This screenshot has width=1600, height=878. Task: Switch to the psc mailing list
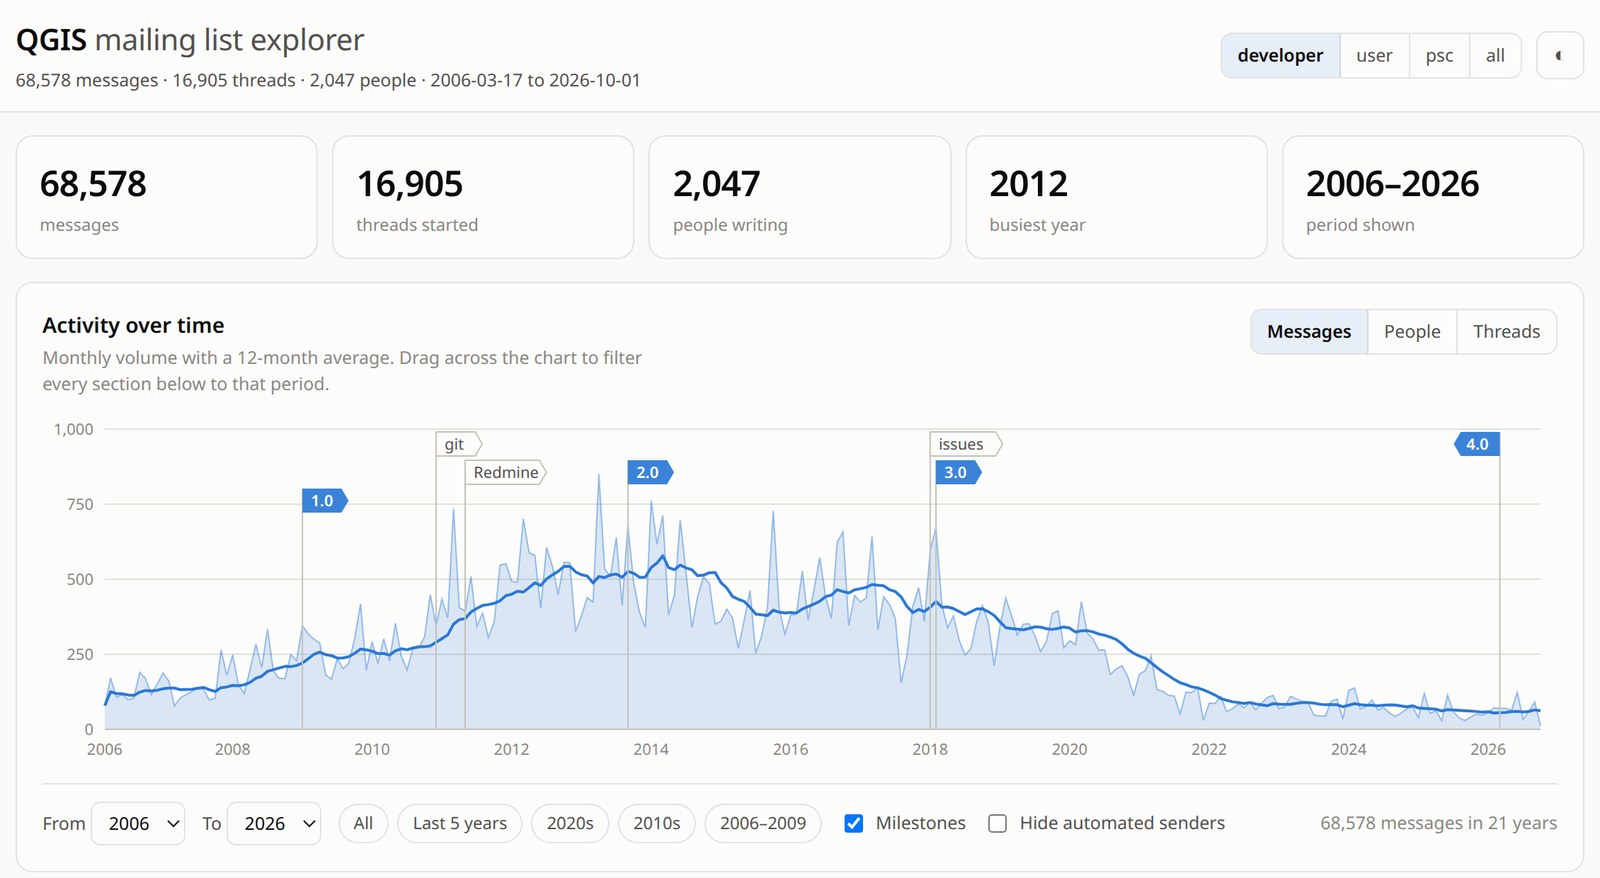pyautogui.click(x=1439, y=56)
